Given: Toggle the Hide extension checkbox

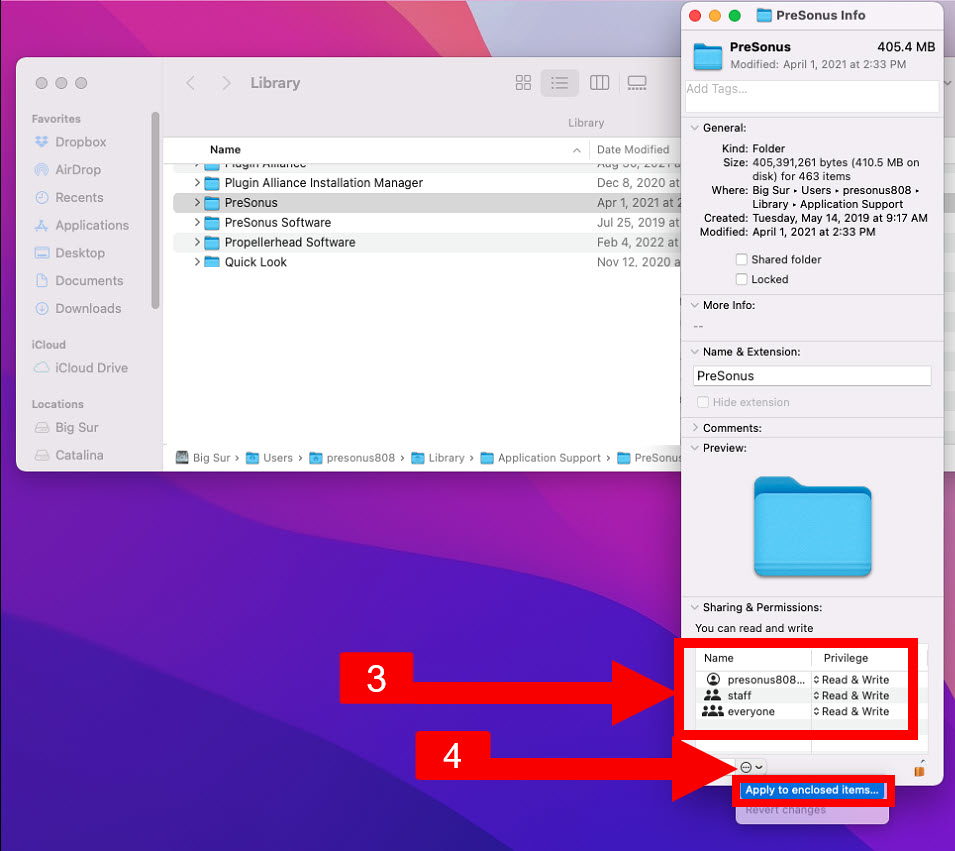Looking at the screenshot, I should coord(703,402).
